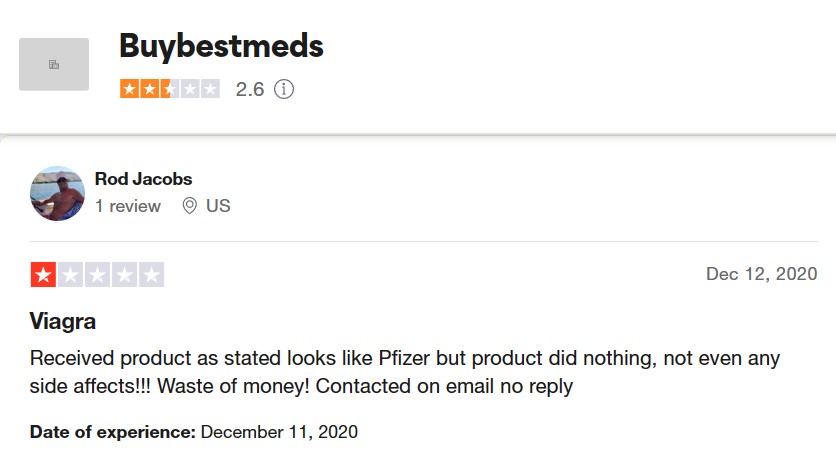Click the 2.6 TrustScore number
Screen dimensions: 836x453
click(249, 89)
